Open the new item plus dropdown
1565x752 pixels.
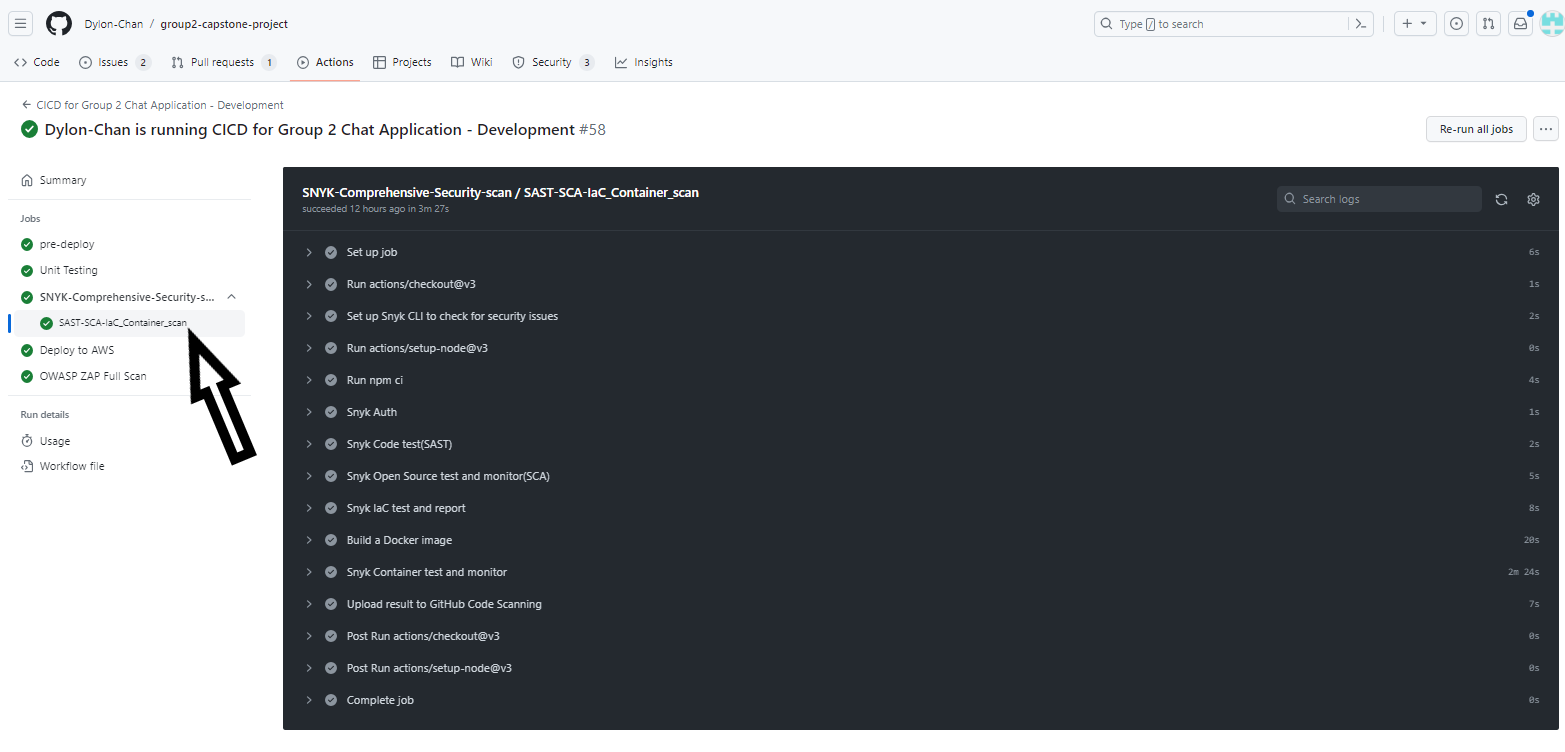(1414, 23)
